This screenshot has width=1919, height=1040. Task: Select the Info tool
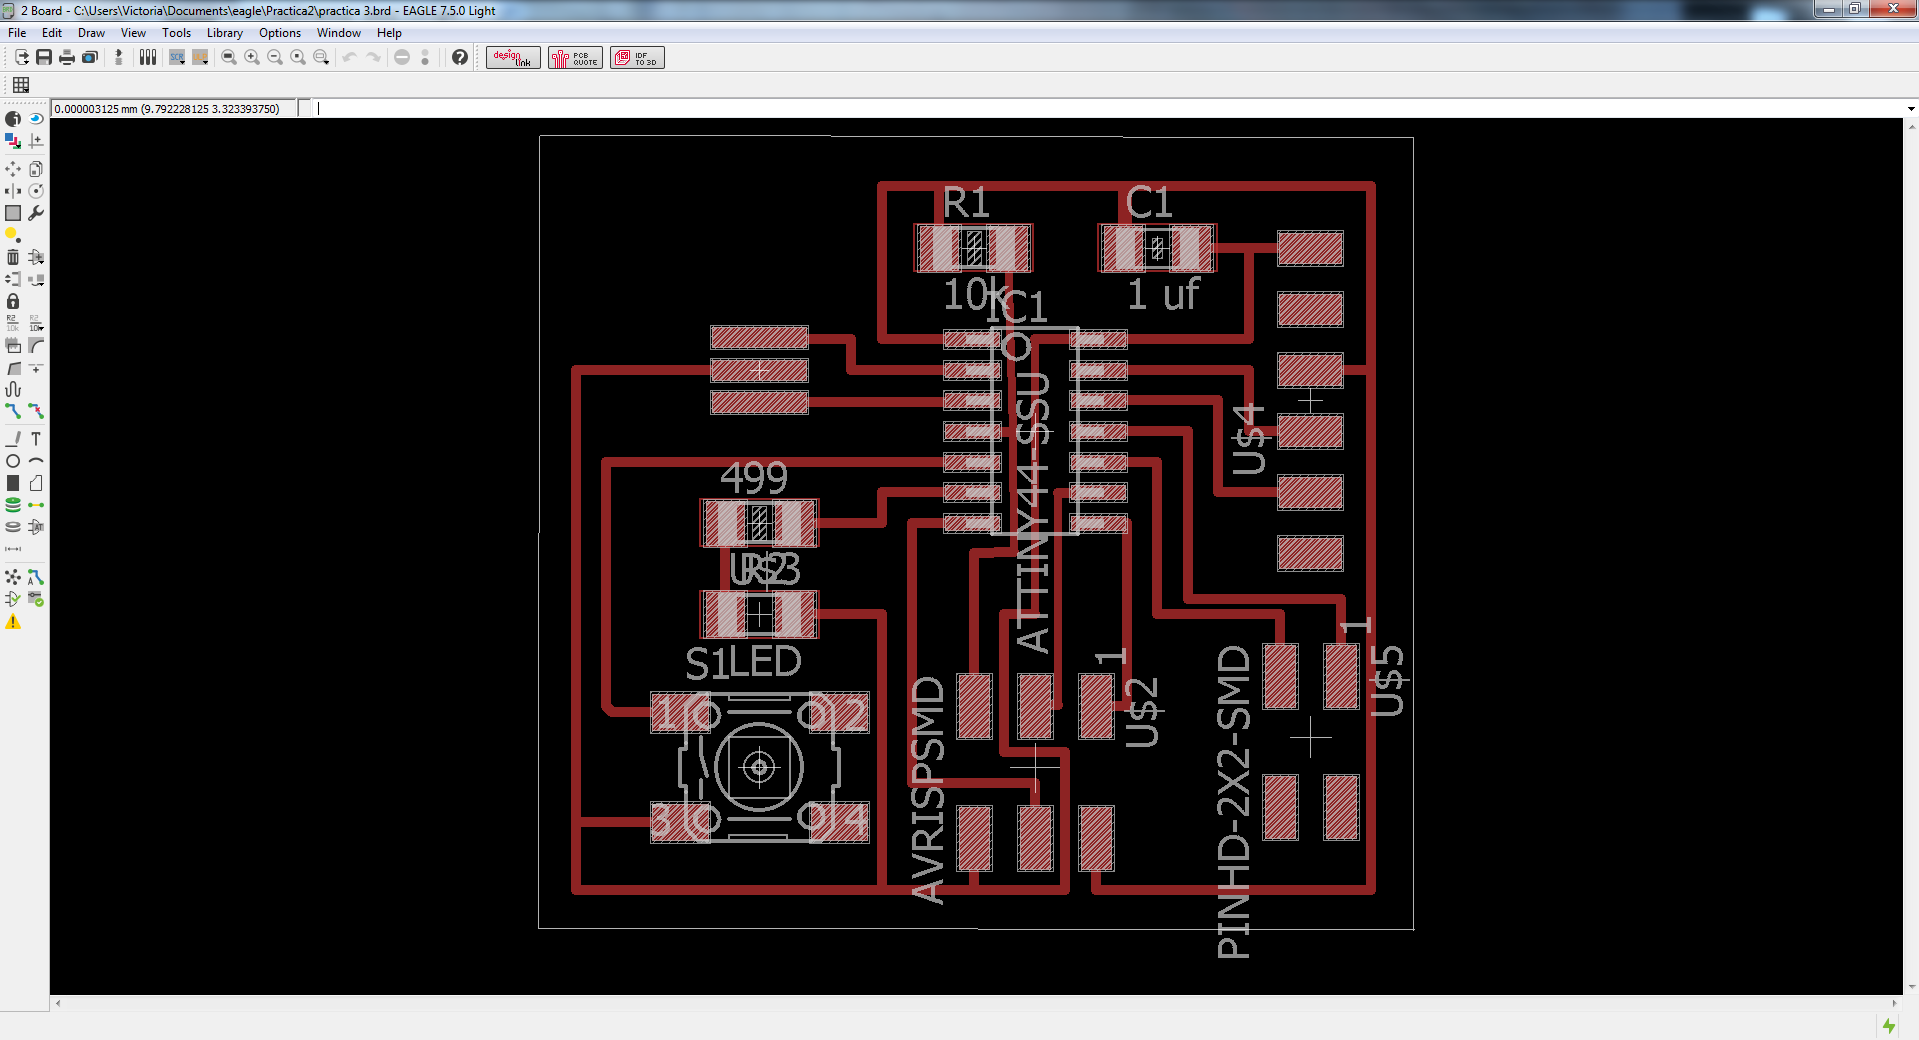click(x=13, y=119)
